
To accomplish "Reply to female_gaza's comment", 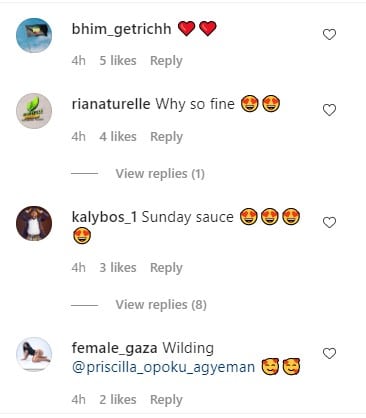I will tap(166, 400).
